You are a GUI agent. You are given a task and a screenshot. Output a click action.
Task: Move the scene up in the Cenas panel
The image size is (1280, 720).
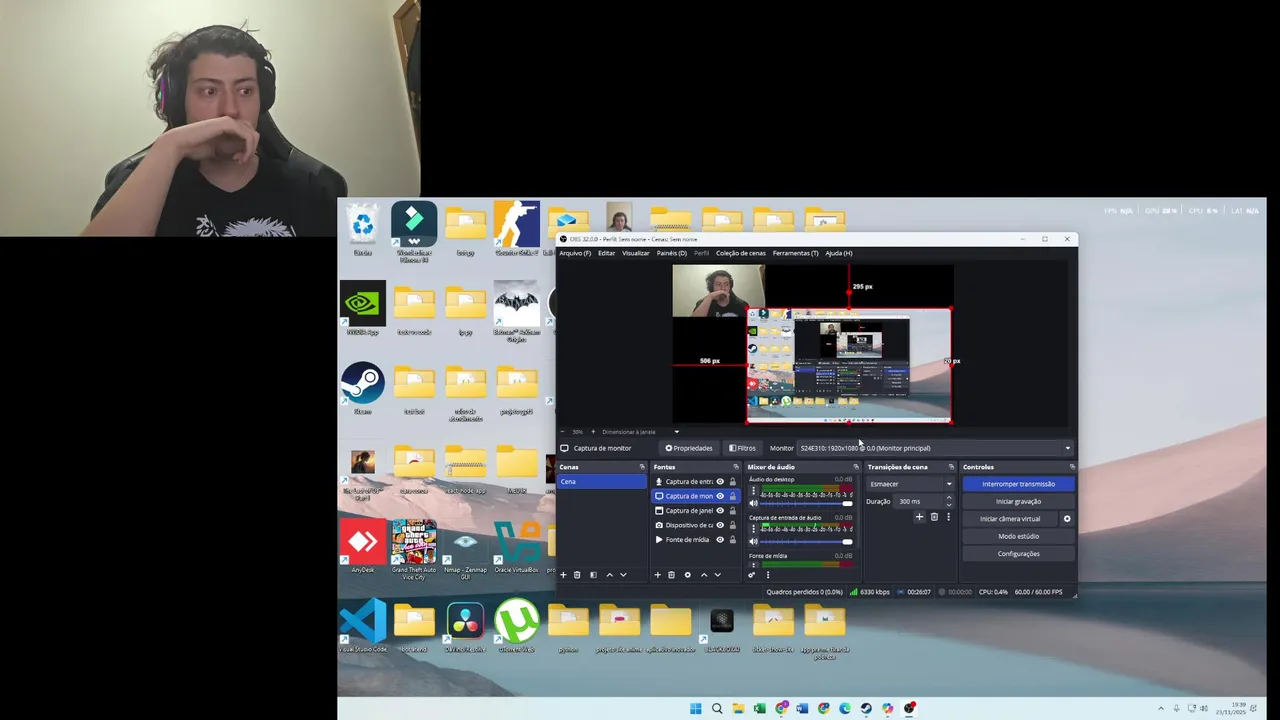pyautogui.click(x=609, y=575)
